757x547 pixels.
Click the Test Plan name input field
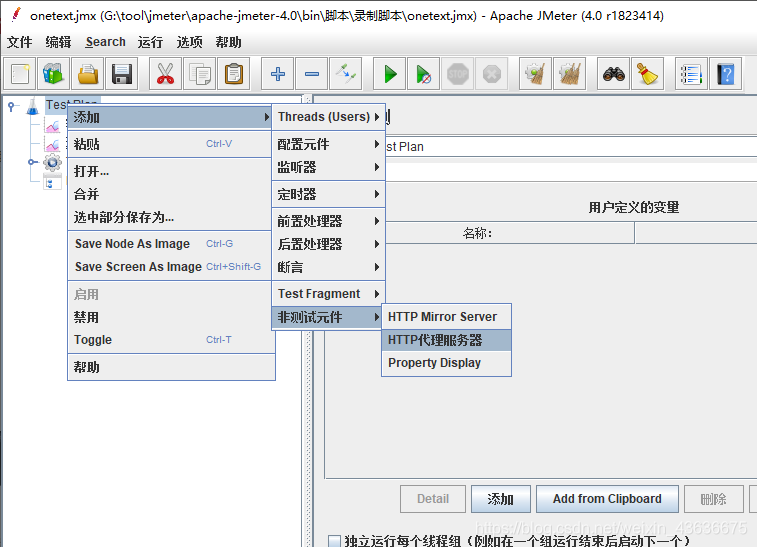pyautogui.click(x=571, y=146)
